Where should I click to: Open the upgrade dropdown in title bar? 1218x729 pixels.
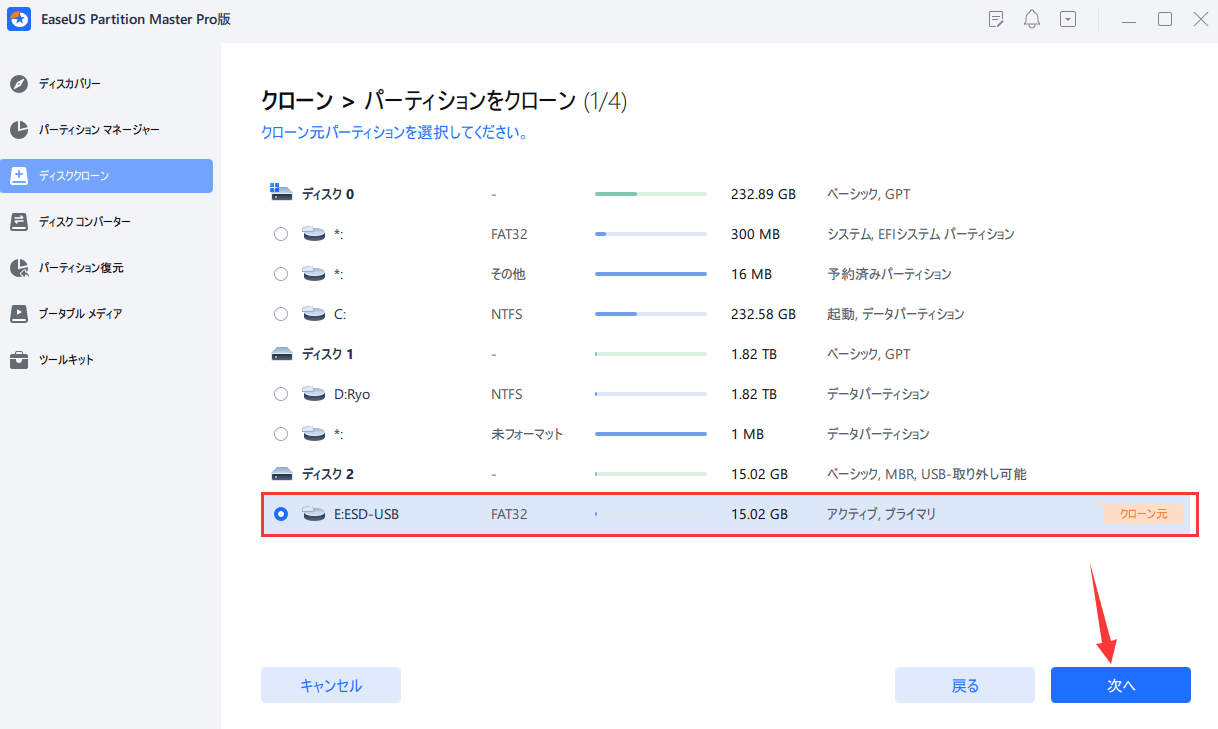(1067, 18)
